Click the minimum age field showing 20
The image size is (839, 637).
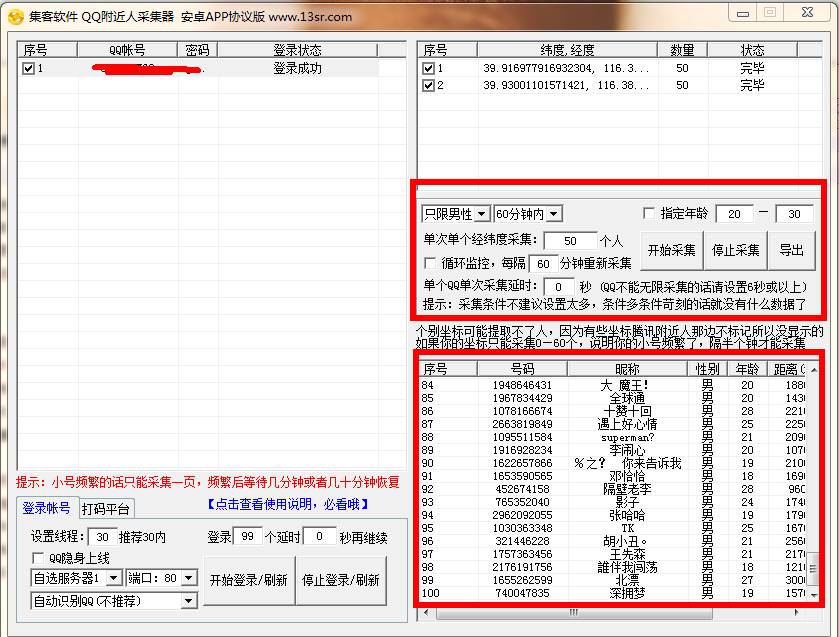[x=734, y=214]
